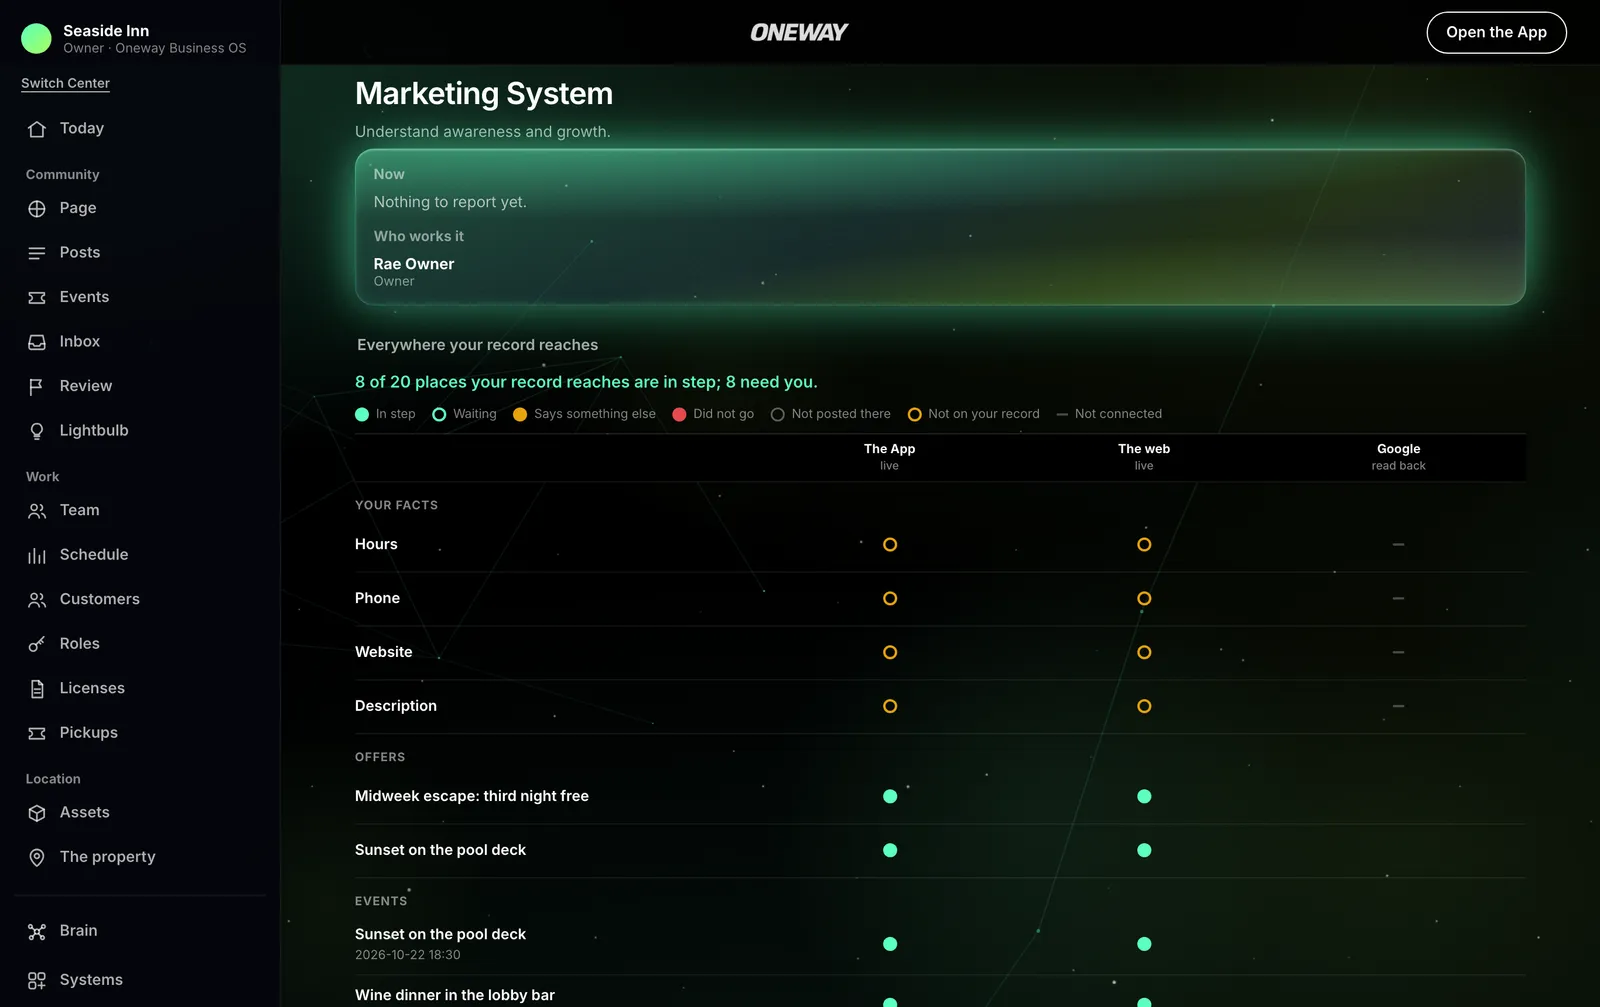
Task: Click the Midweek escape: third night free row
Action: pyautogui.click(x=940, y=797)
